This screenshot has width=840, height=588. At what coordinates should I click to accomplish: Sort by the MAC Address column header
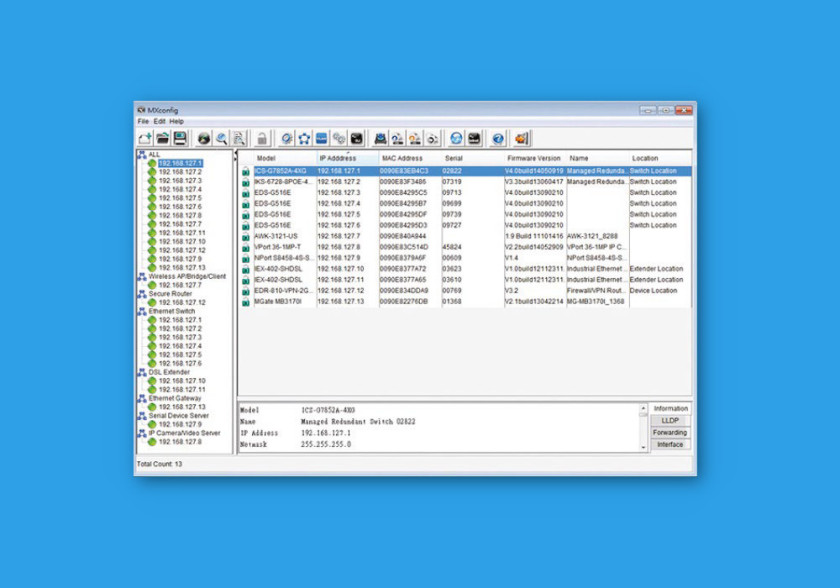[x=410, y=159]
